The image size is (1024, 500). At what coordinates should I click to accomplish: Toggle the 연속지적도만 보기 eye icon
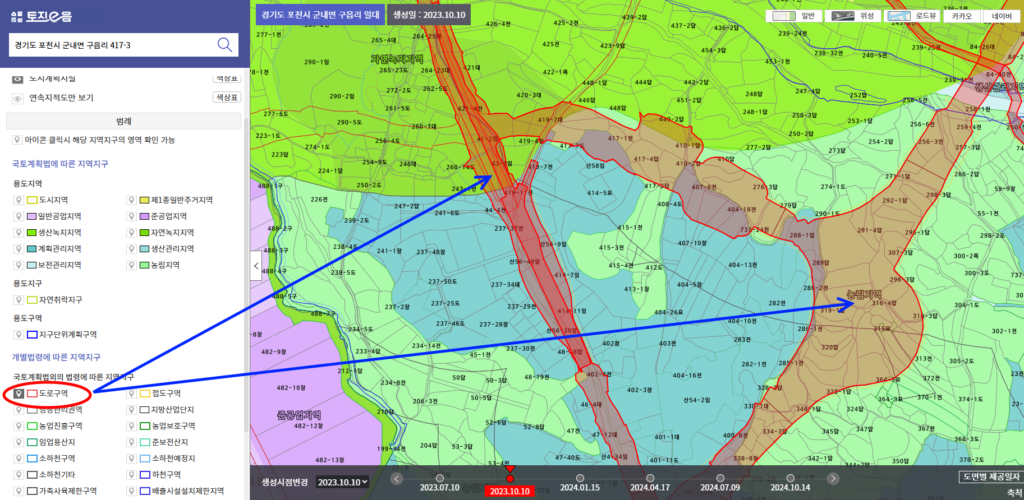point(17,98)
